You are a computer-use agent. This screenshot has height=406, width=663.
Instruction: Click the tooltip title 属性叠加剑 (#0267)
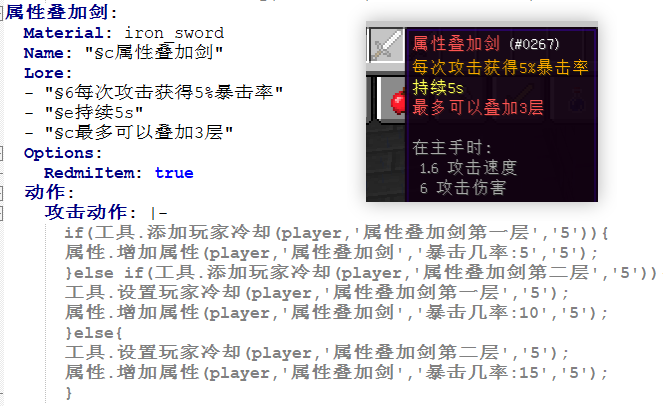[486, 44]
